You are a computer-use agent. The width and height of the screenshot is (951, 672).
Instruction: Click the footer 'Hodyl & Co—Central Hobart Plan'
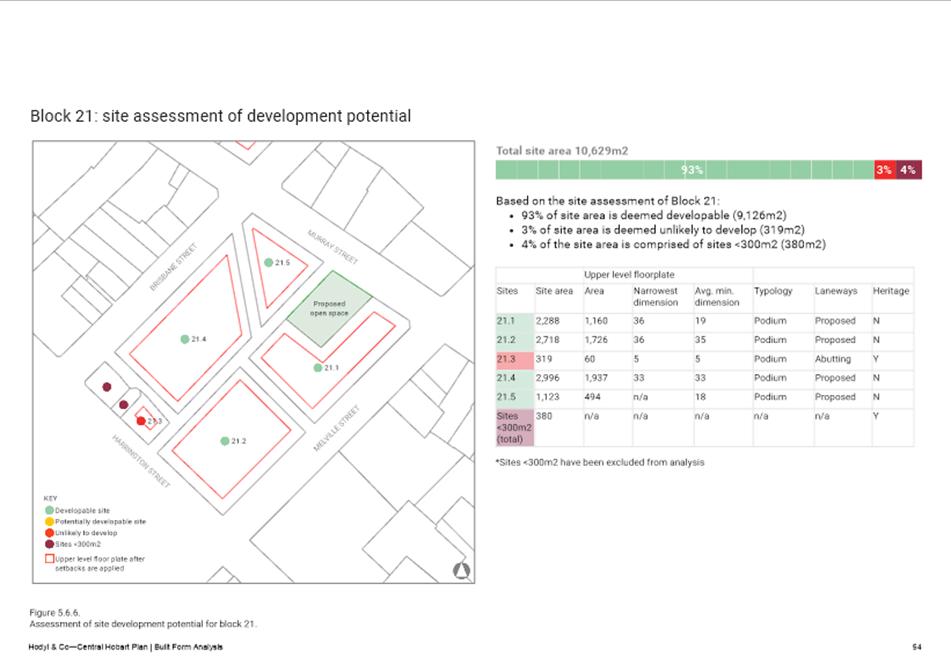click(x=88, y=647)
